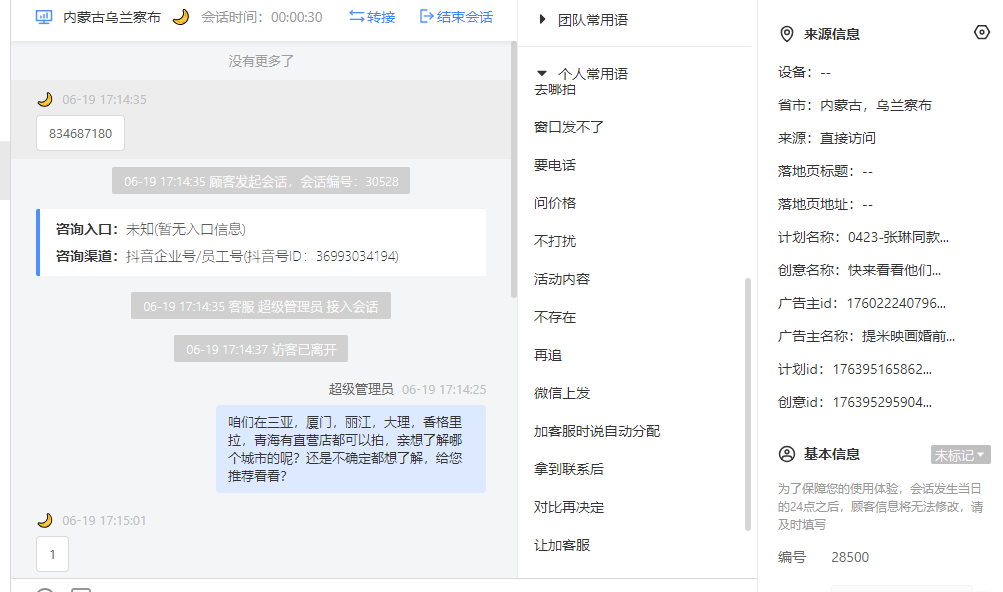The width and height of the screenshot is (1003, 592).
Task: Select the 让加客服 quick phrase
Action: coord(562,545)
